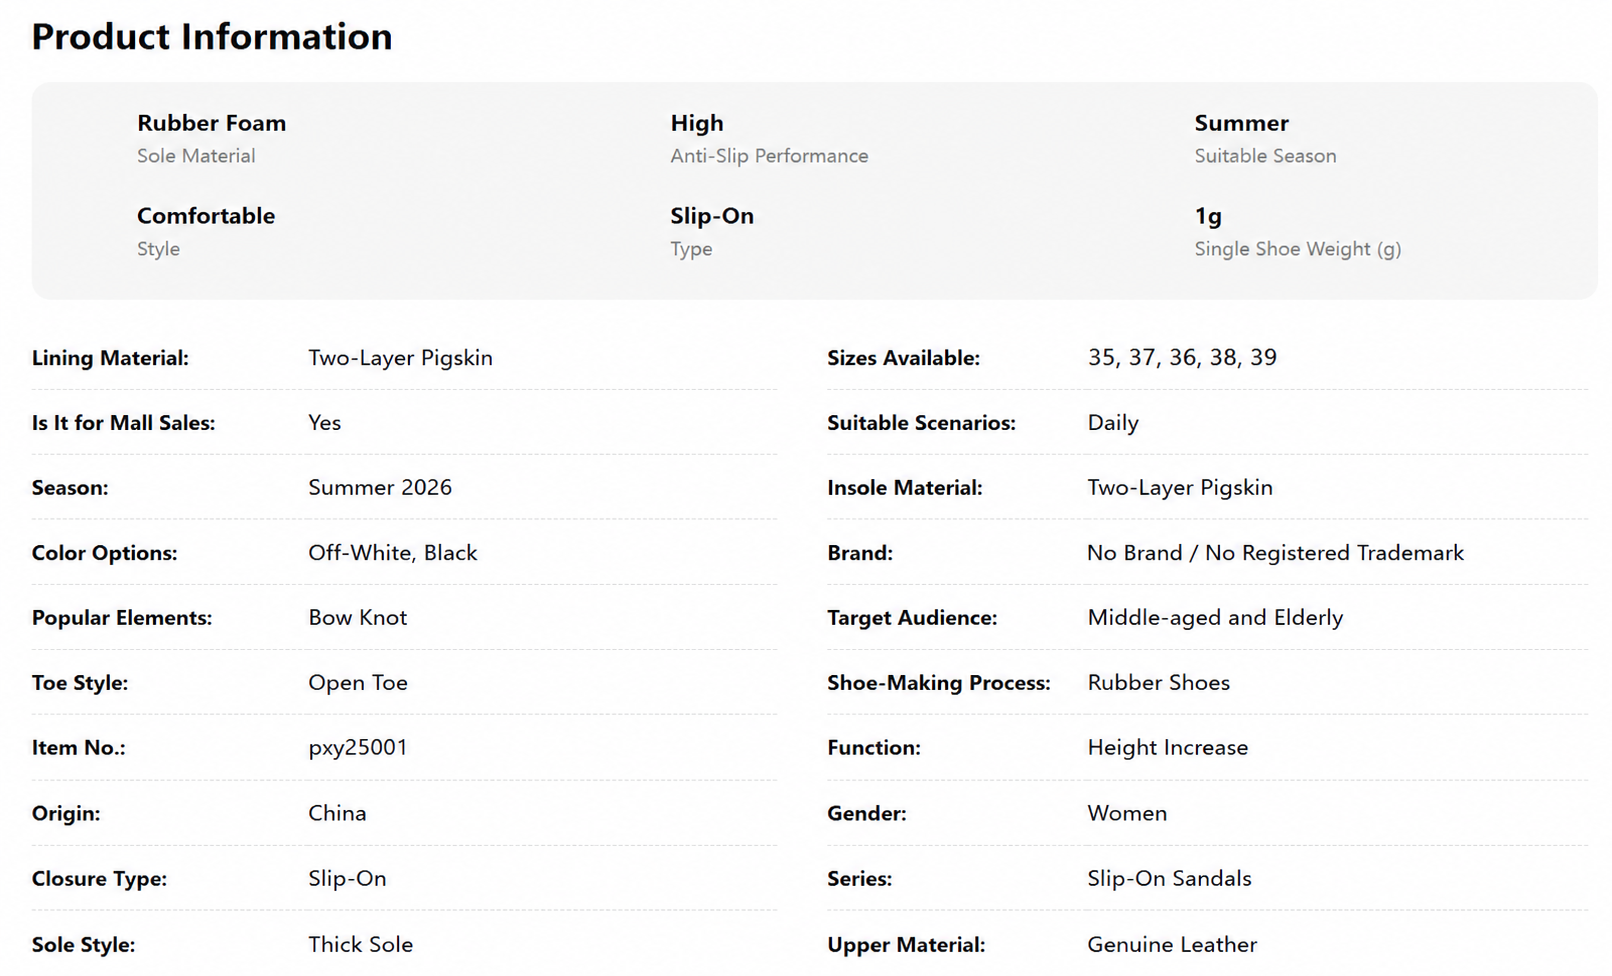1612x976 pixels.
Task: Click the Summer suitable season value
Action: point(1241,123)
